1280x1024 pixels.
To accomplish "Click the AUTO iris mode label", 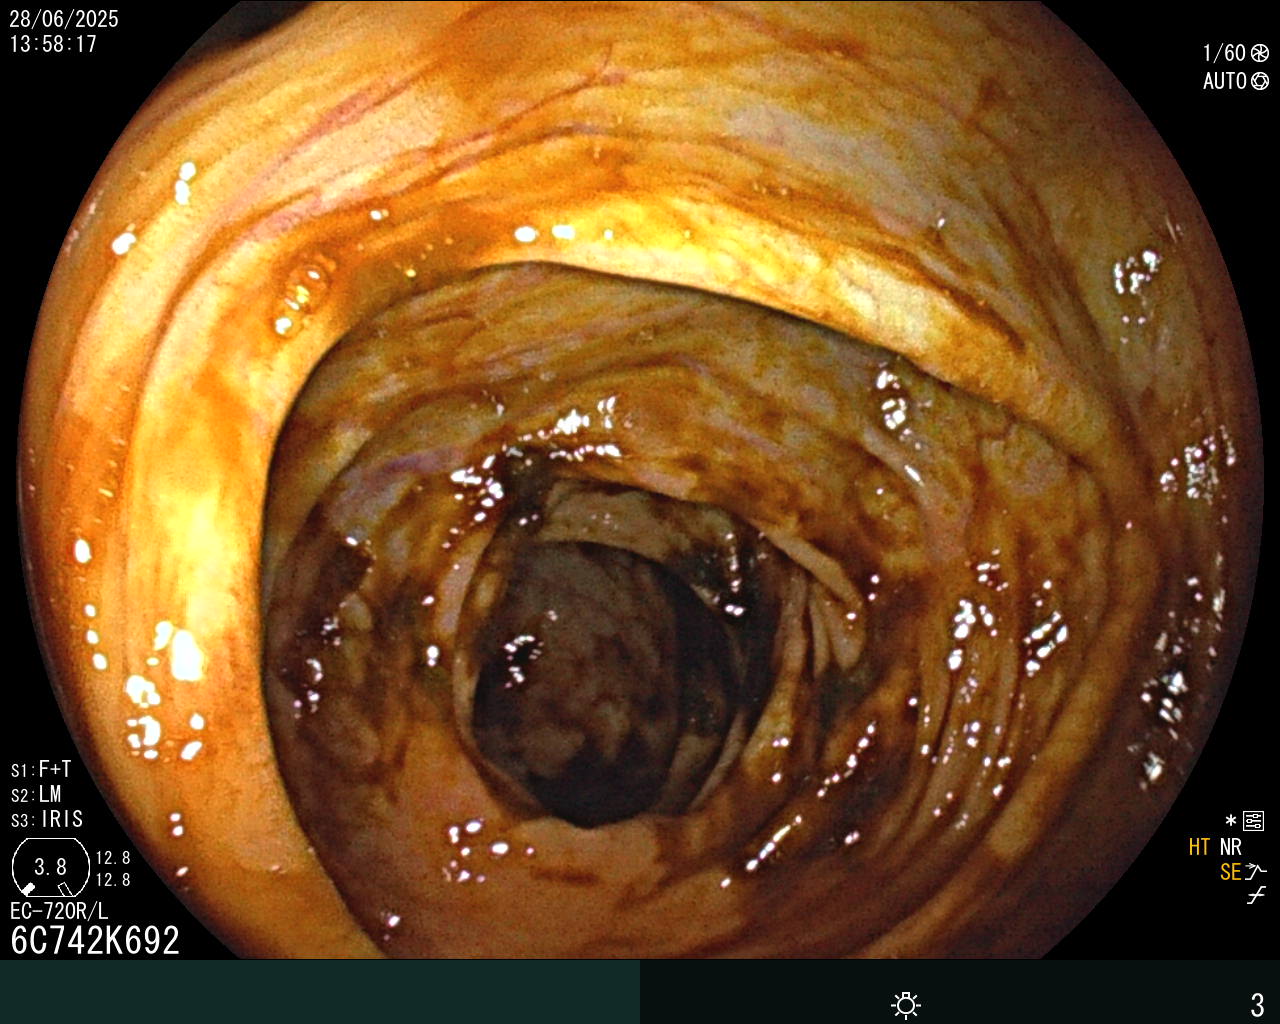I will 1224,81.
